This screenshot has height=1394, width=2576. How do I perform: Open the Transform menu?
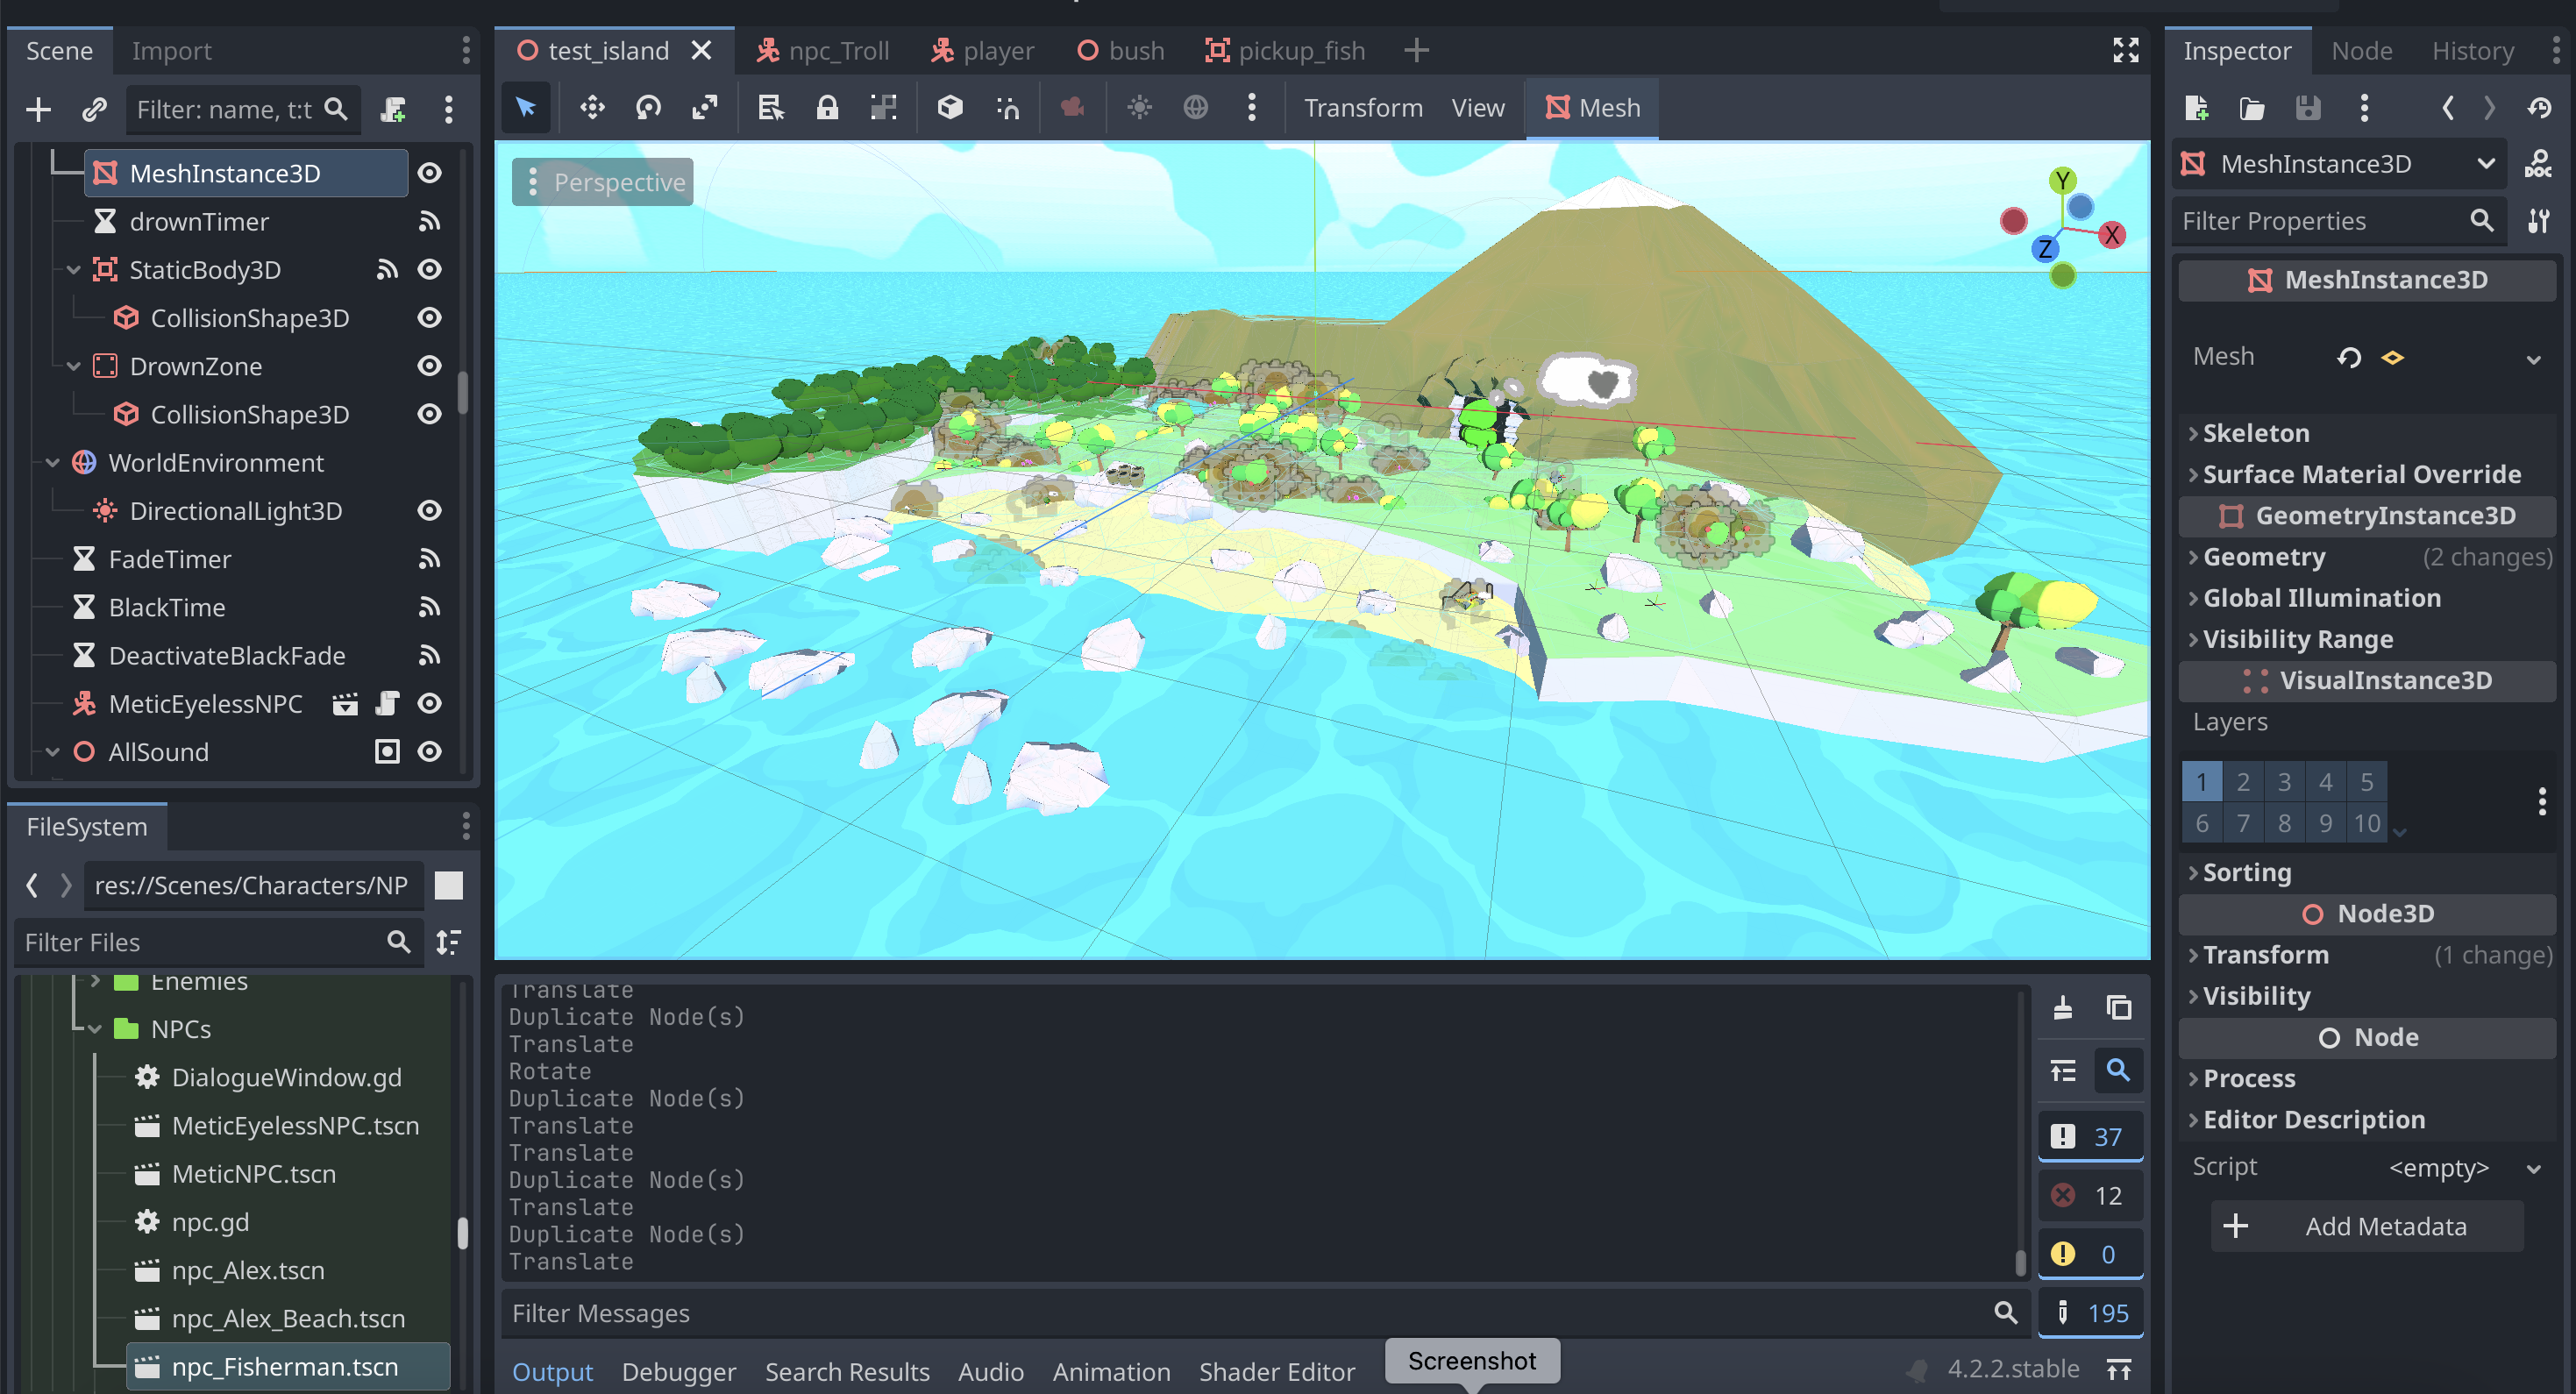tap(1362, 108)
